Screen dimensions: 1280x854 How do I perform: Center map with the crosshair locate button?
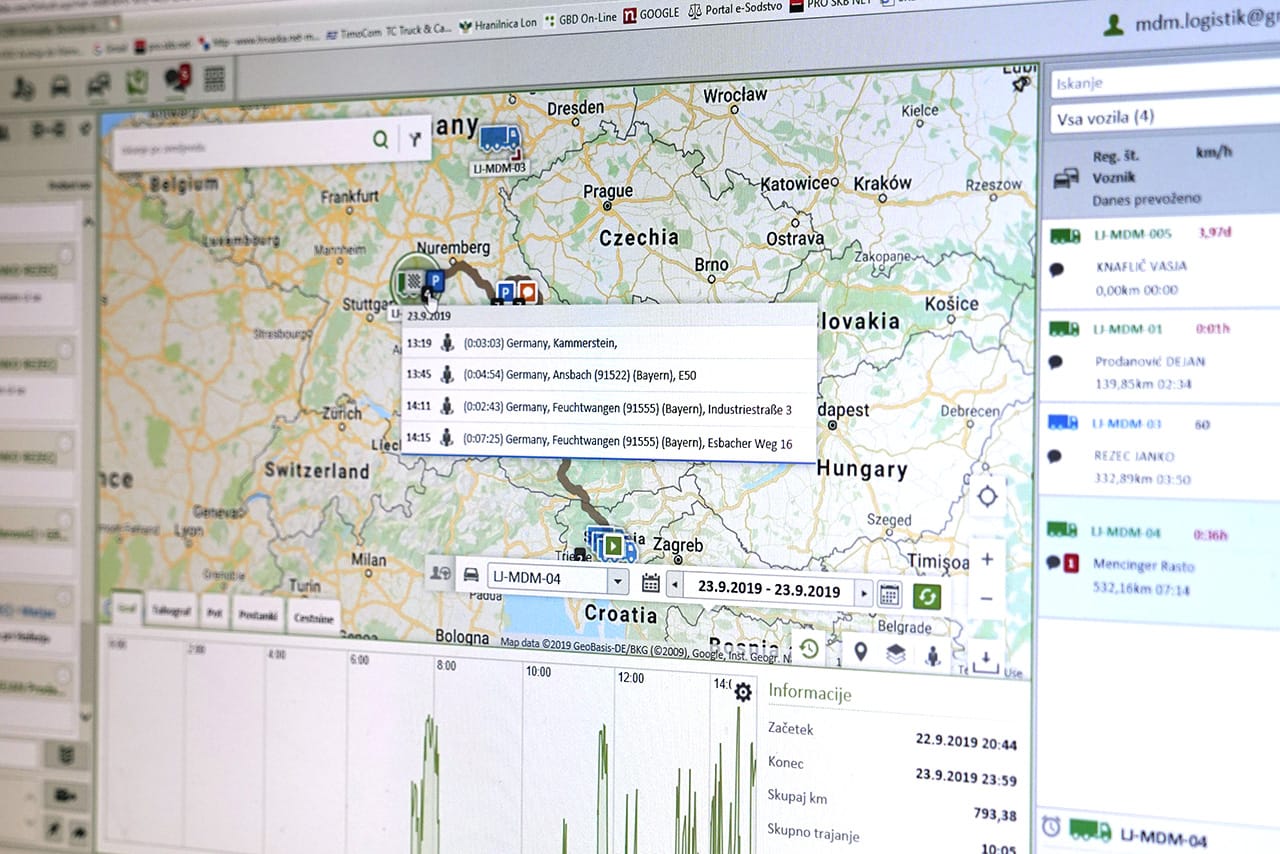988,496
